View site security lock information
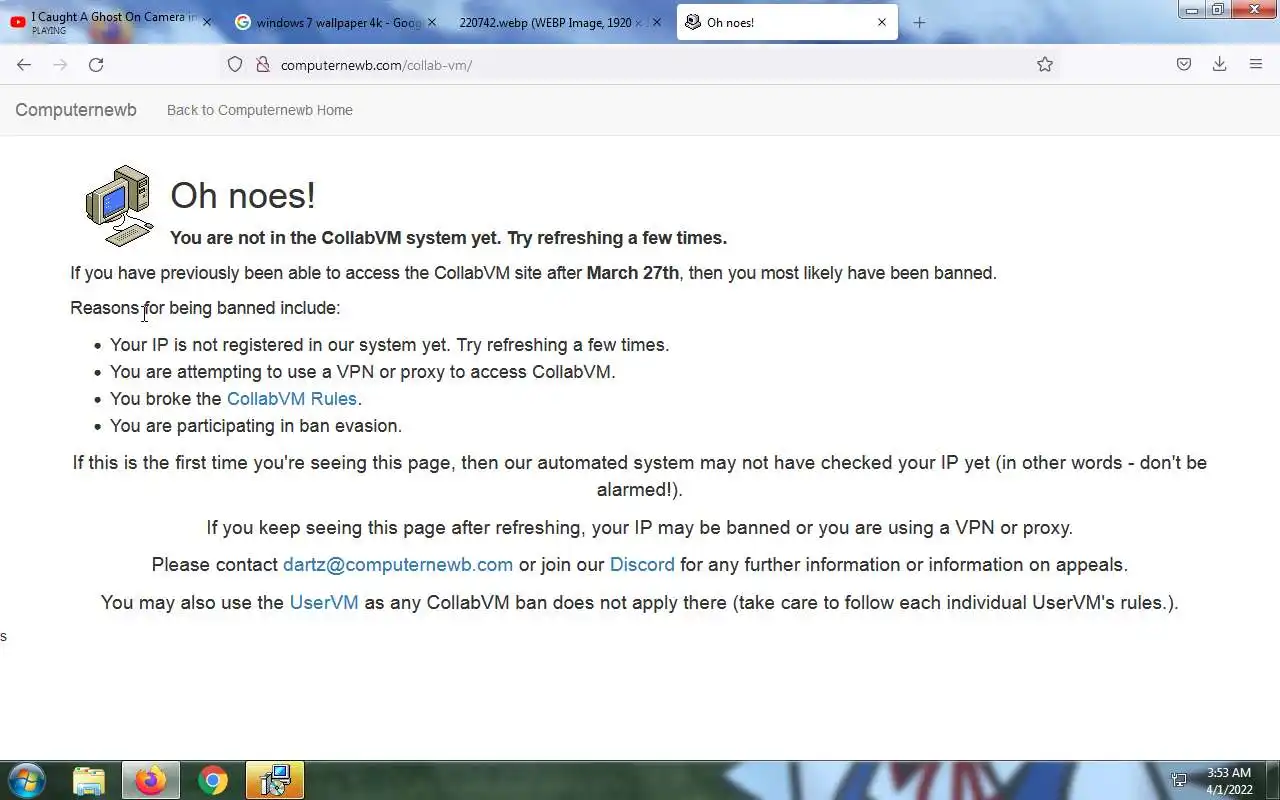The width and height of the screenshot is (1280, 800). tap(263, 65)
